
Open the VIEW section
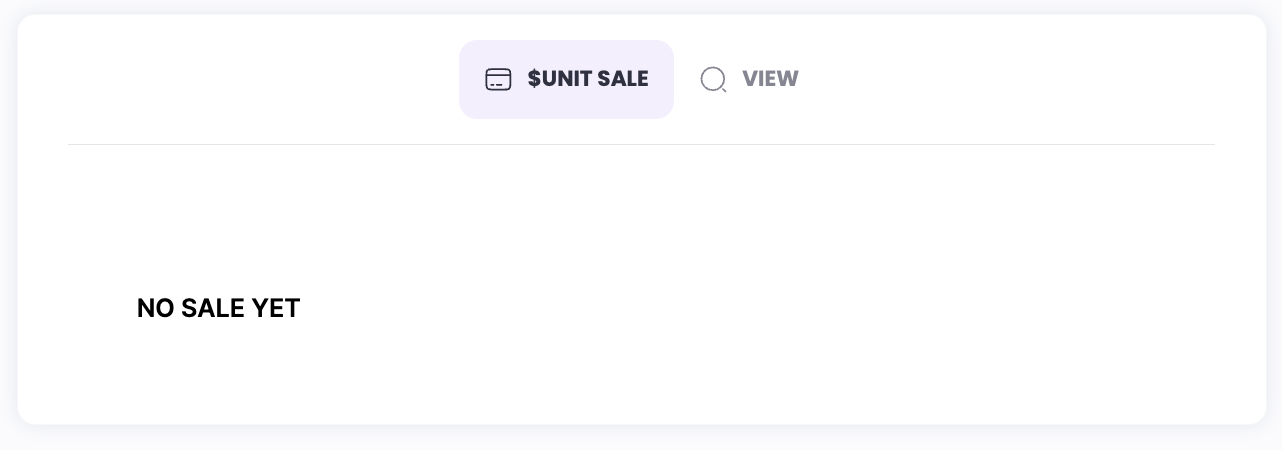749,79
